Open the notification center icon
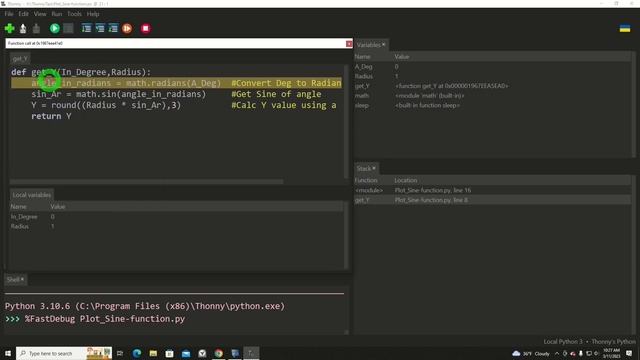The image size is (640, 360). (x=629, y=353)
